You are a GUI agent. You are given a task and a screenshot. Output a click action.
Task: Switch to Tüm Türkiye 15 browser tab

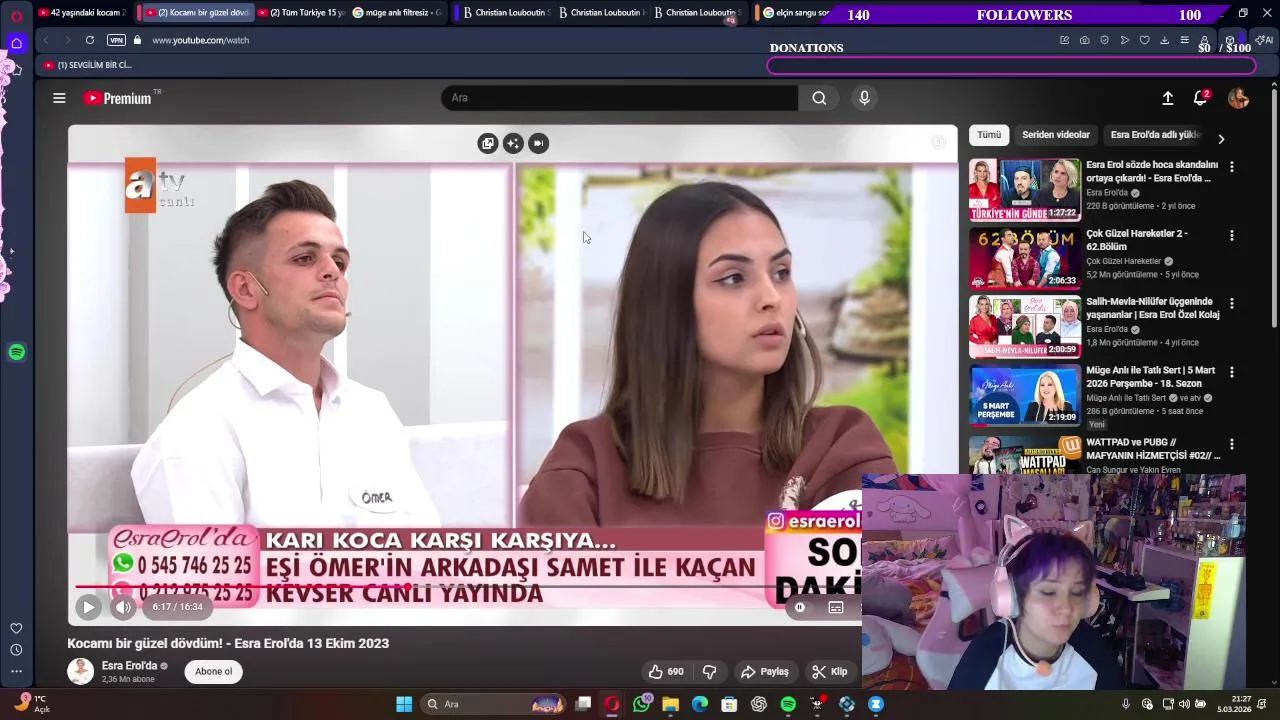(x=300, y=13)
